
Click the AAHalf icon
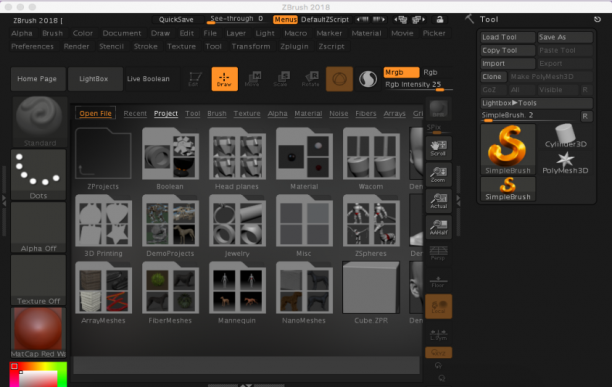pos(438,227)
